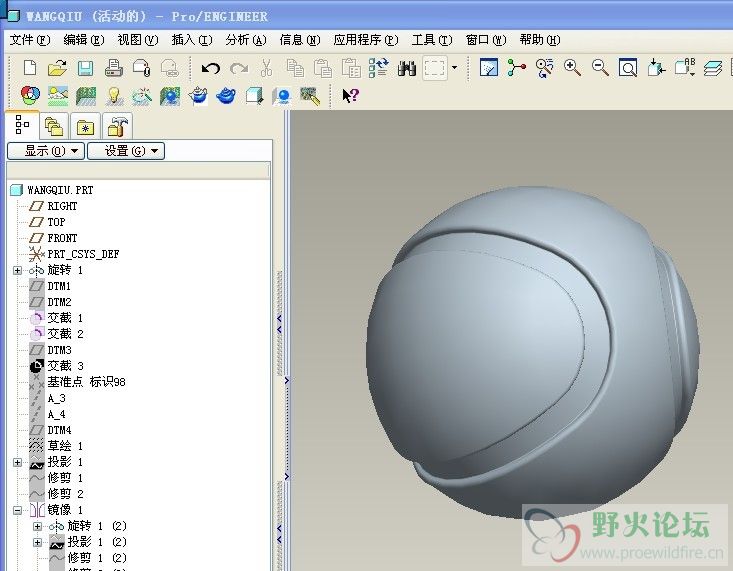Cut selection with the scissors icon
Image resolution: width=733 pixels, height=571 pixels.
266,68
